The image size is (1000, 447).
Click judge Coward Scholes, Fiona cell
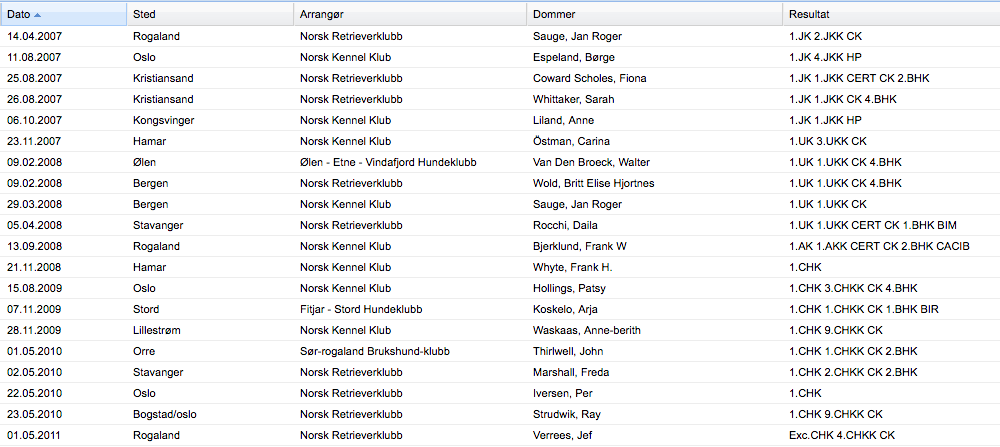pos(654,78)
